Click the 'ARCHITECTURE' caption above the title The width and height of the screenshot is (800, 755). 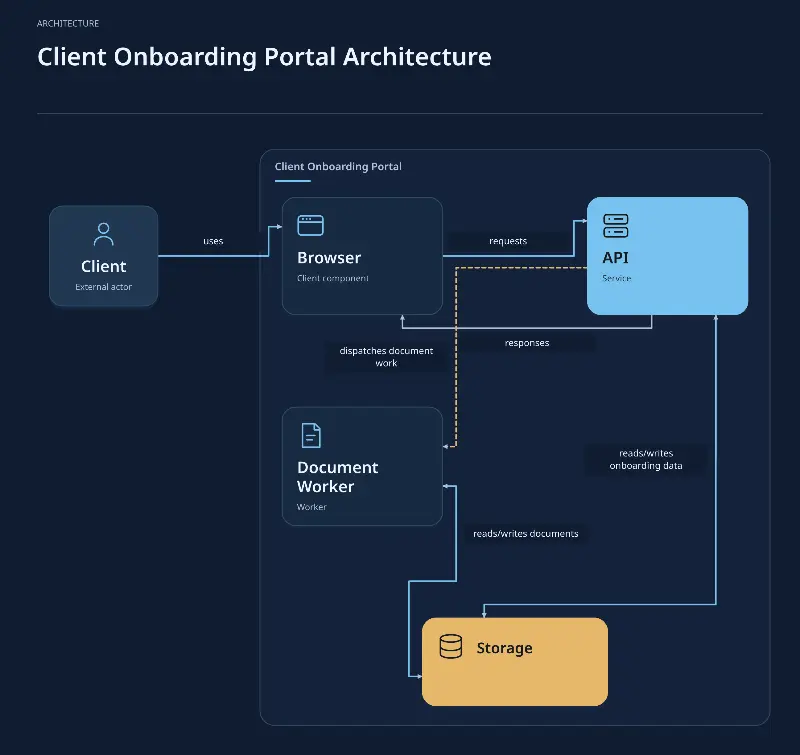pyautogui.click(x=68, y=23)
